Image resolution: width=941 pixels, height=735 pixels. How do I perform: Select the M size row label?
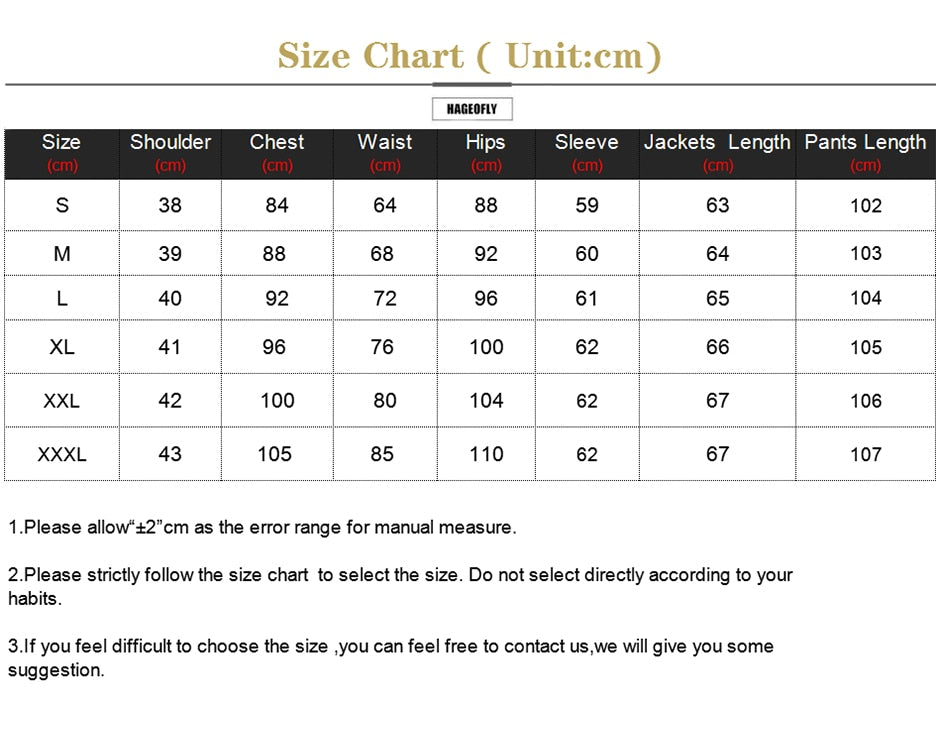[62, 254]
